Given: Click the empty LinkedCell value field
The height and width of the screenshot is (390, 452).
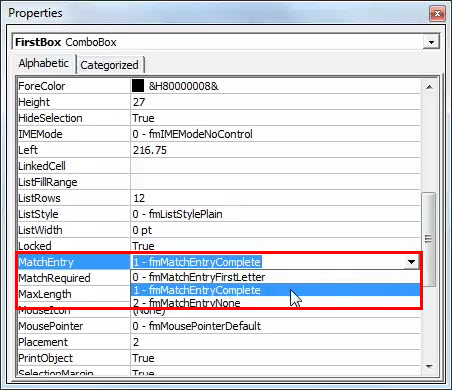Looking at the screenshot, I should 275,166.
